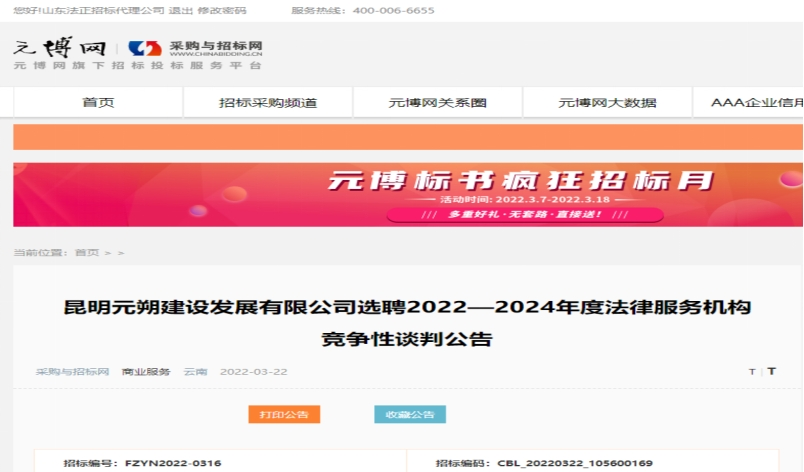
Task: Open the 元博标书疯狂招标月 promotional banner
Action: click(408, 194)
